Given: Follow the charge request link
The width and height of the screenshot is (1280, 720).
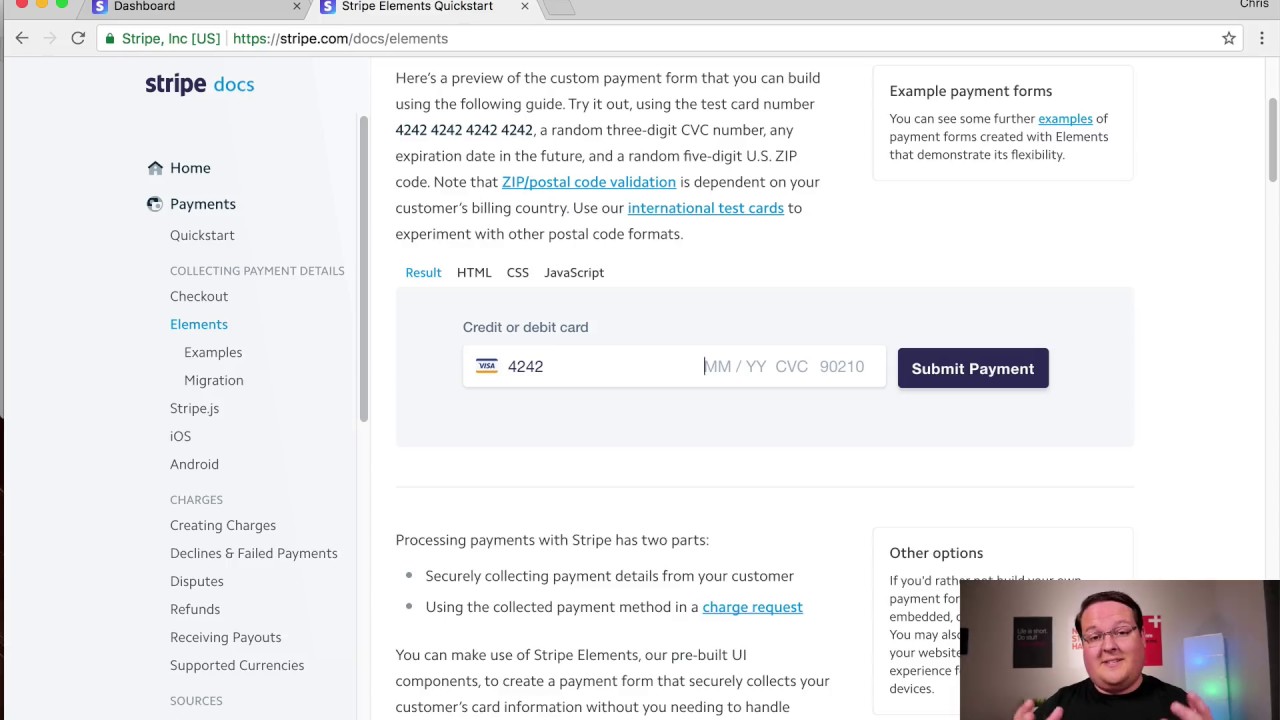Looking at the screenshot, I should click(x=752, y=607).
